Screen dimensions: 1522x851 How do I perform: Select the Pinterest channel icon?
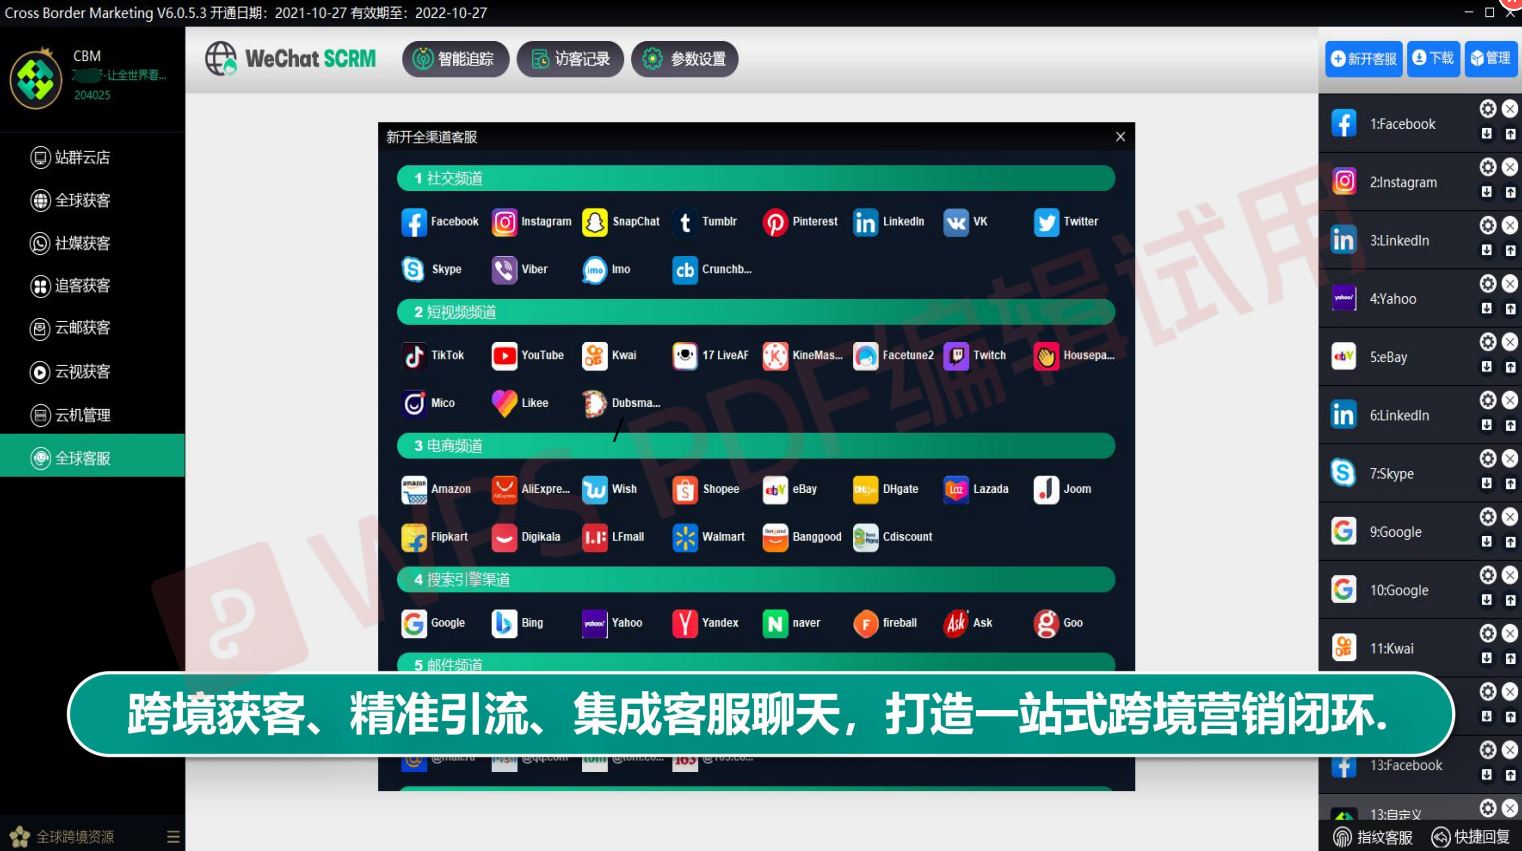tap(775, 222)
